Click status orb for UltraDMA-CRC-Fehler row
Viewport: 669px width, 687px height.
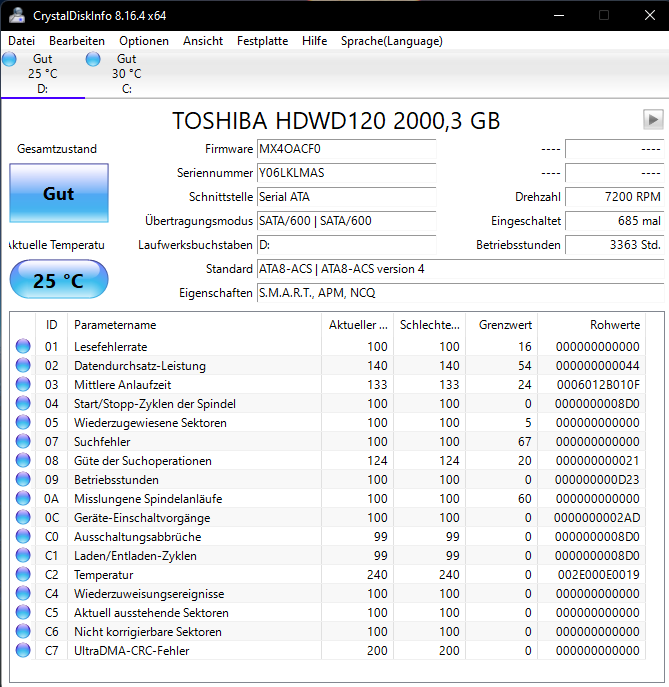coord(23,650)
